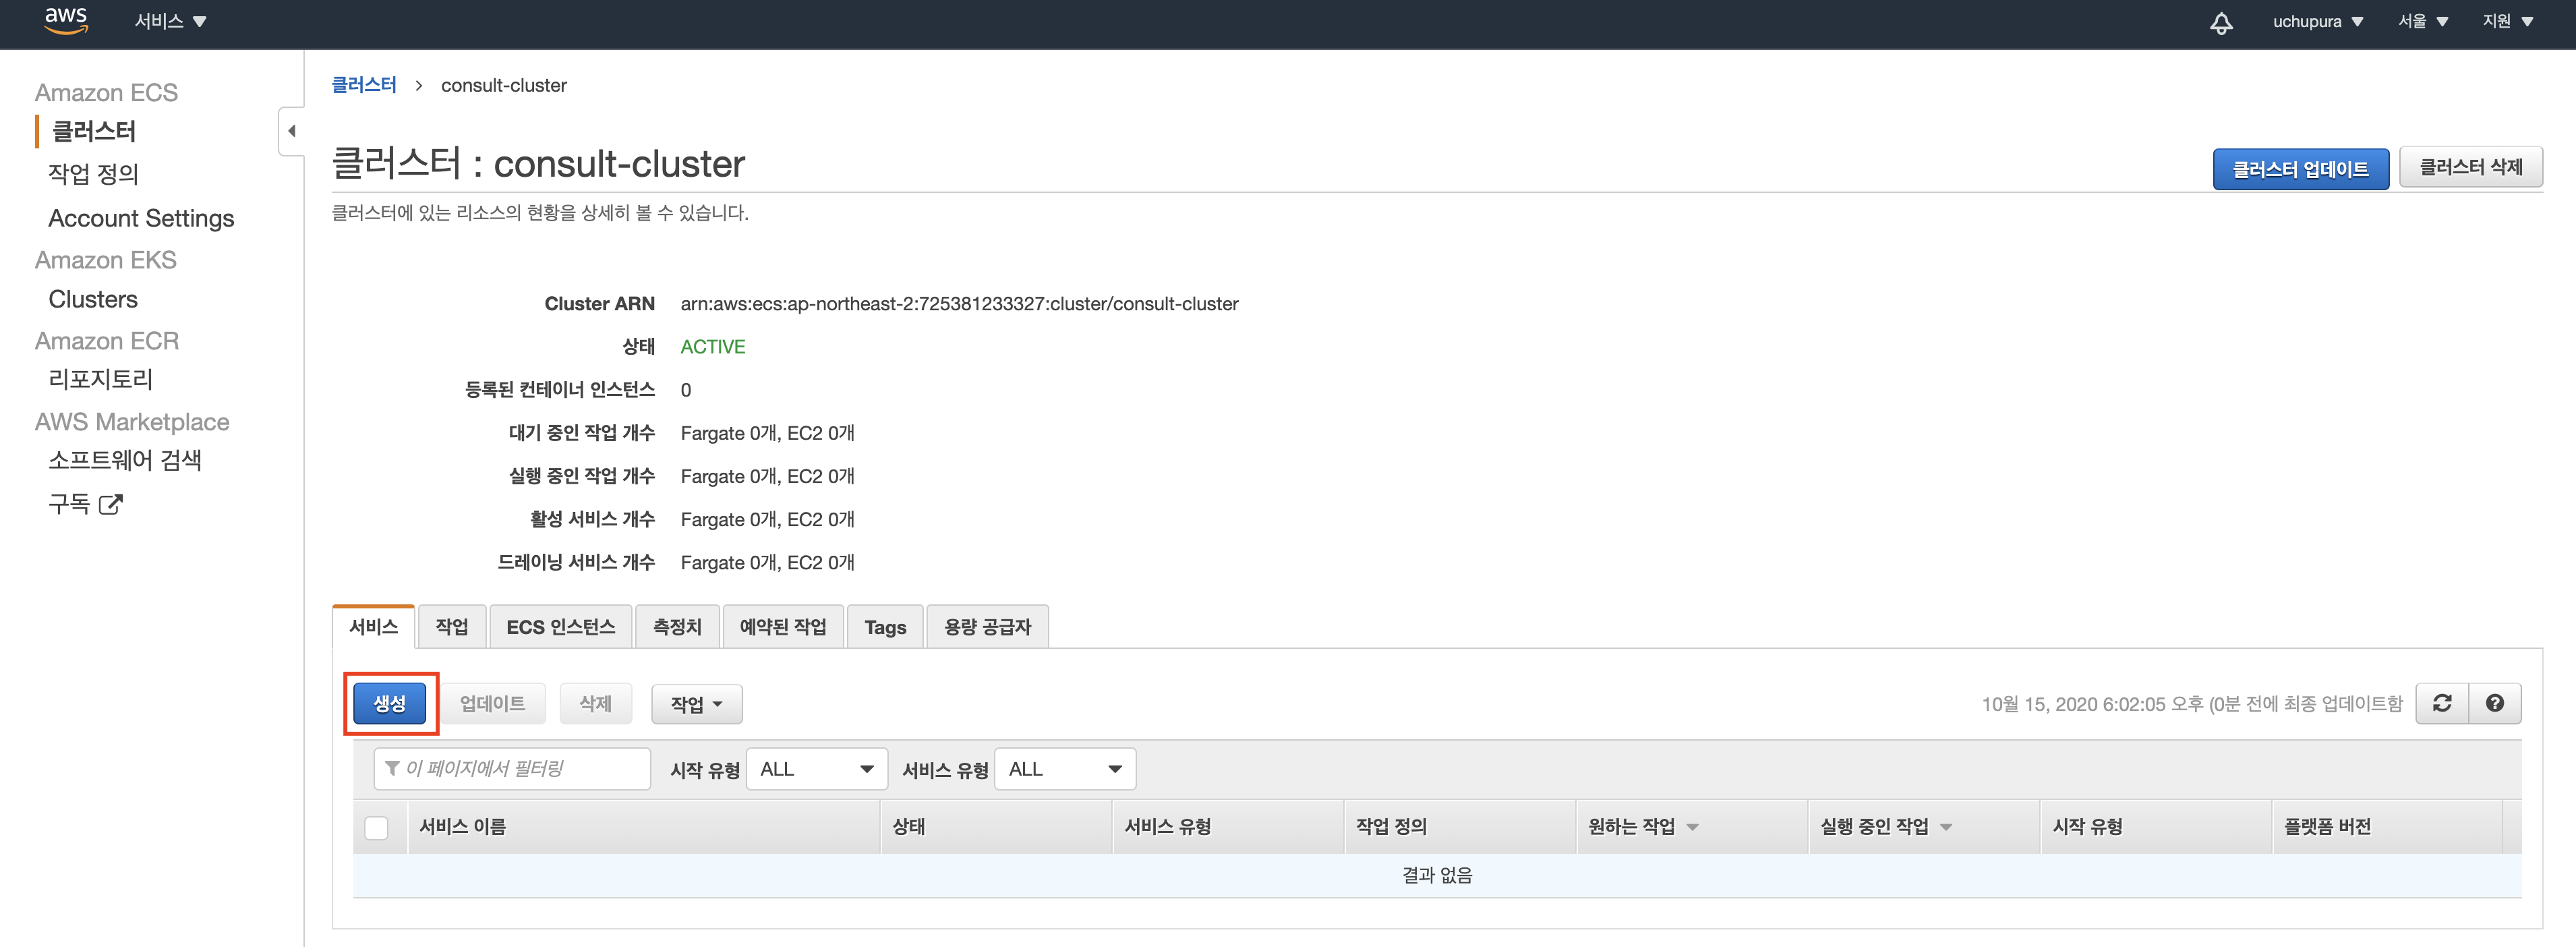Switch to the ECS 인스턴스 tab
The image size is (2576, 947).
coord(560,627)
